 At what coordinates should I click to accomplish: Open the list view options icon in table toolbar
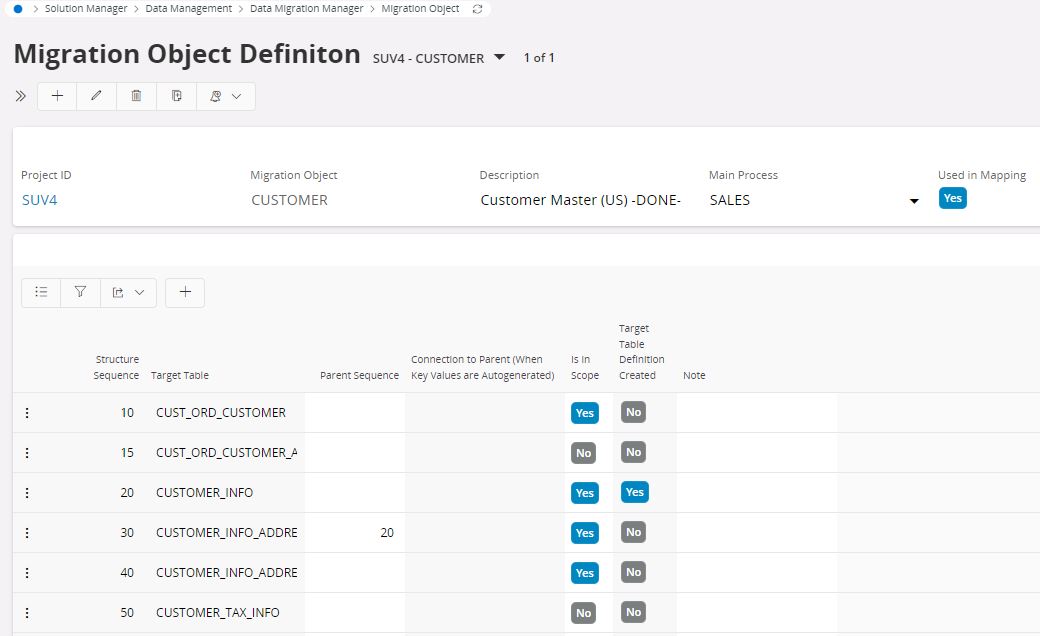[x=41, y=292]
